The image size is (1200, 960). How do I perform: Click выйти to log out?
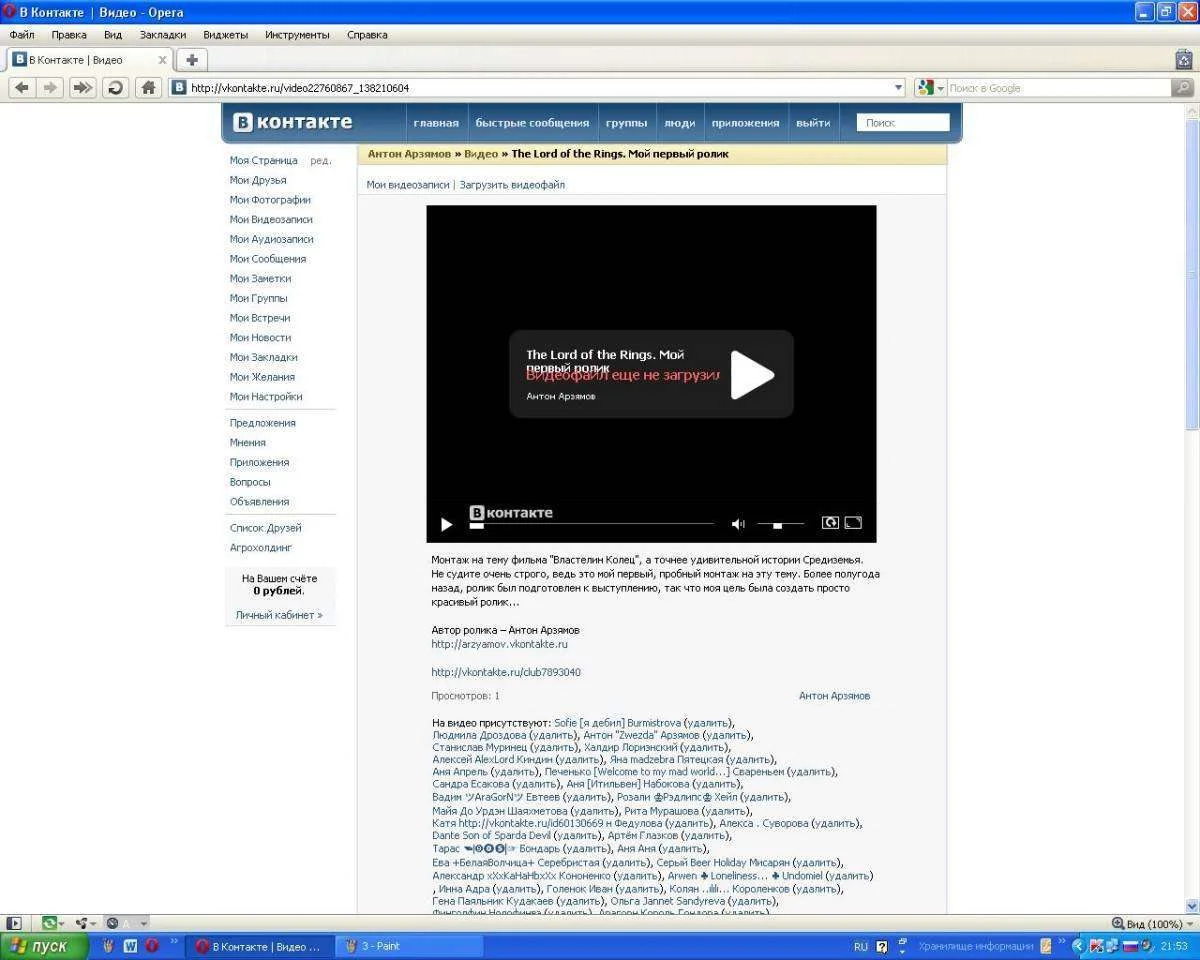813,123
